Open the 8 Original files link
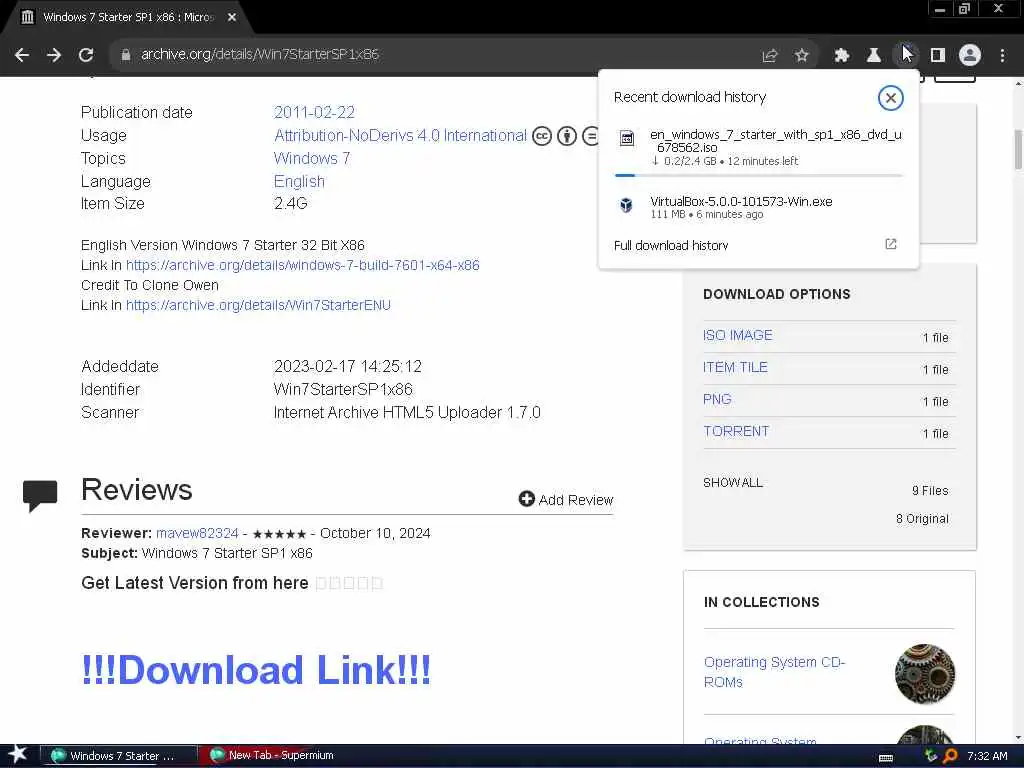1024x768 pixels. pyautogui.click(x=922, y=519)
